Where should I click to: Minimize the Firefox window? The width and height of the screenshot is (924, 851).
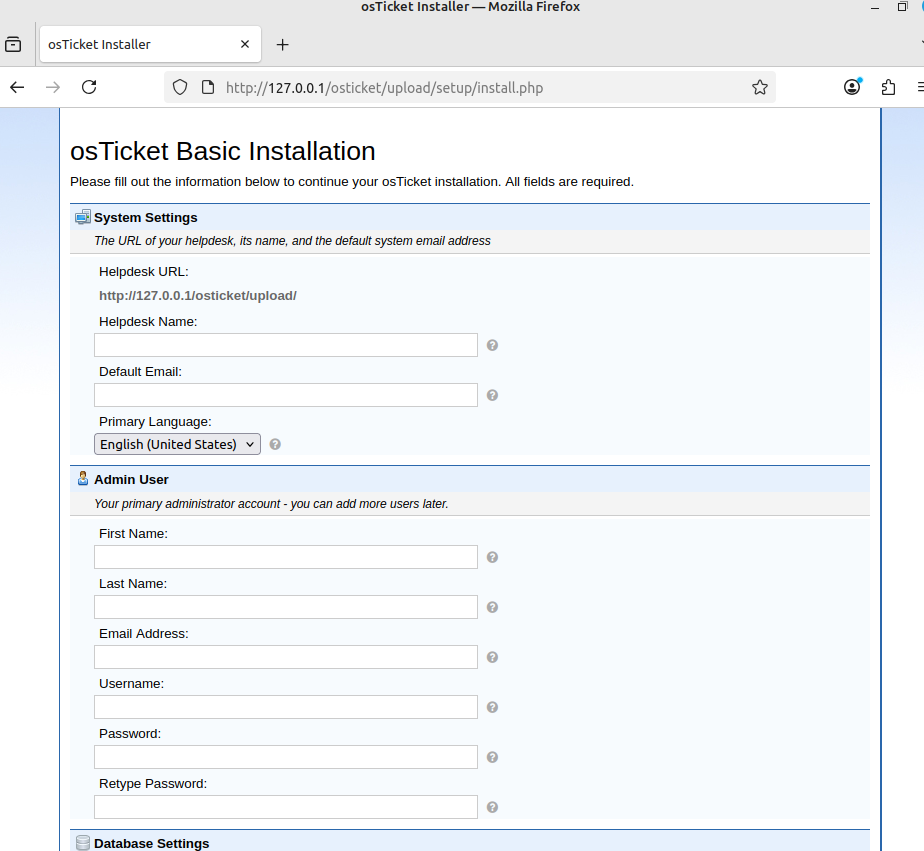pyautogui.click(x=875, y=7)
